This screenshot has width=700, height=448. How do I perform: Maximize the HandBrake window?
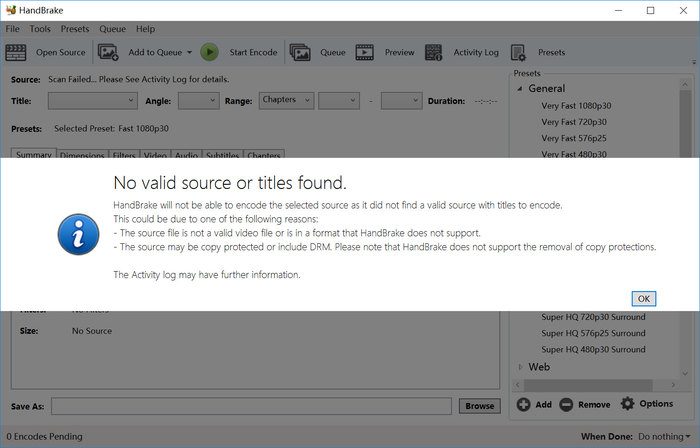650,10
